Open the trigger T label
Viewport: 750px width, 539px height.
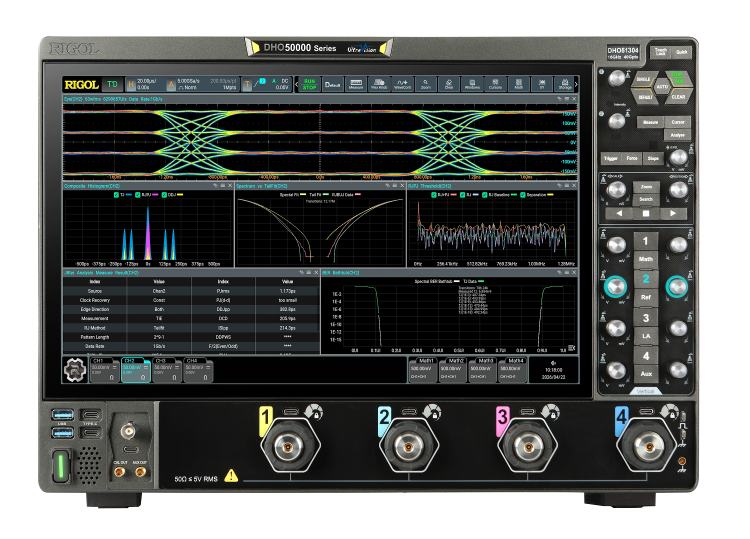click(247, 85)
